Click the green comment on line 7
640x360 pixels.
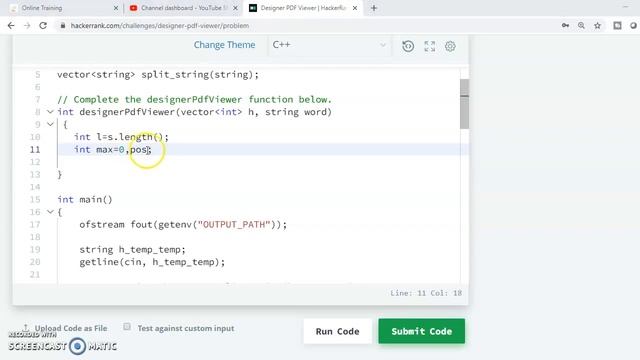195,100
